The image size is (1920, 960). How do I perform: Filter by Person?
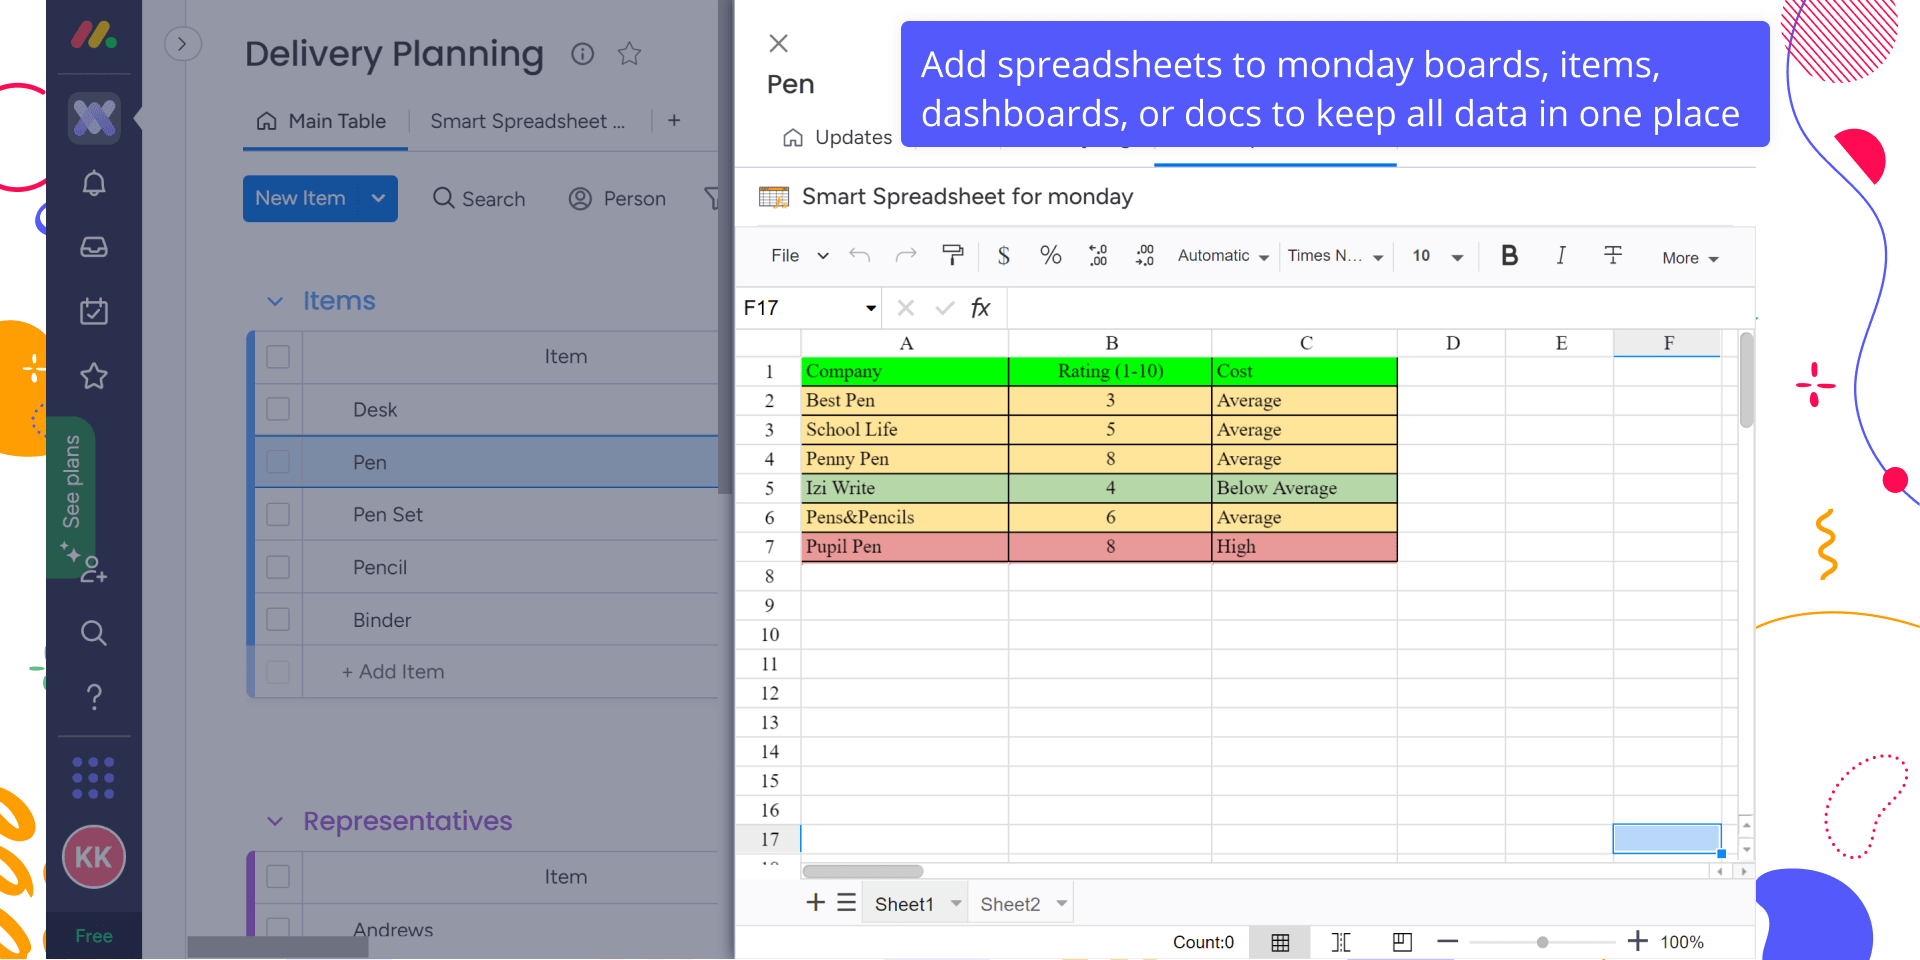click(x=617, y=199)
